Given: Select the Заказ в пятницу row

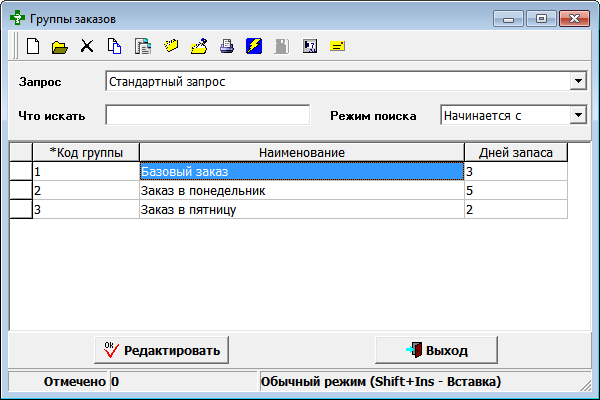Looking at the screenshot, I should (x=301, y=209).
